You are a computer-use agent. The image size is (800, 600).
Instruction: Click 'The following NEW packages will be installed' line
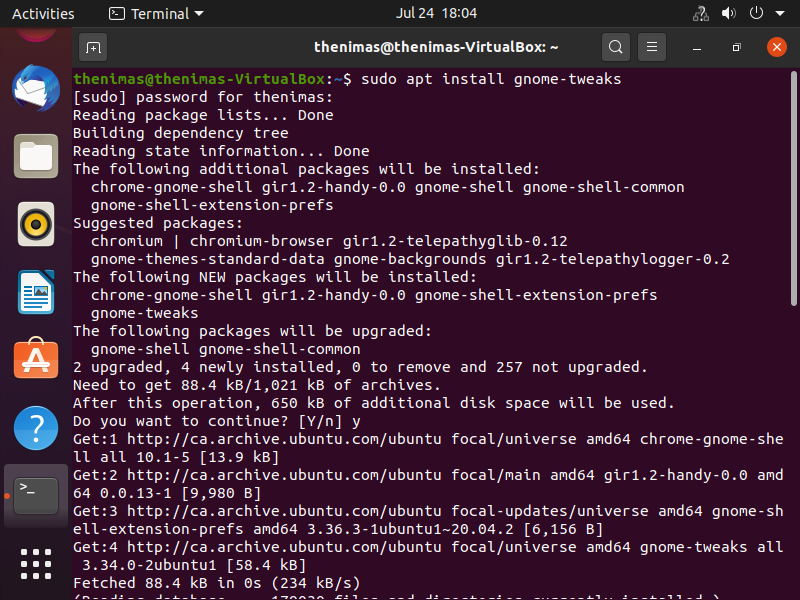(x=275, y=277)
